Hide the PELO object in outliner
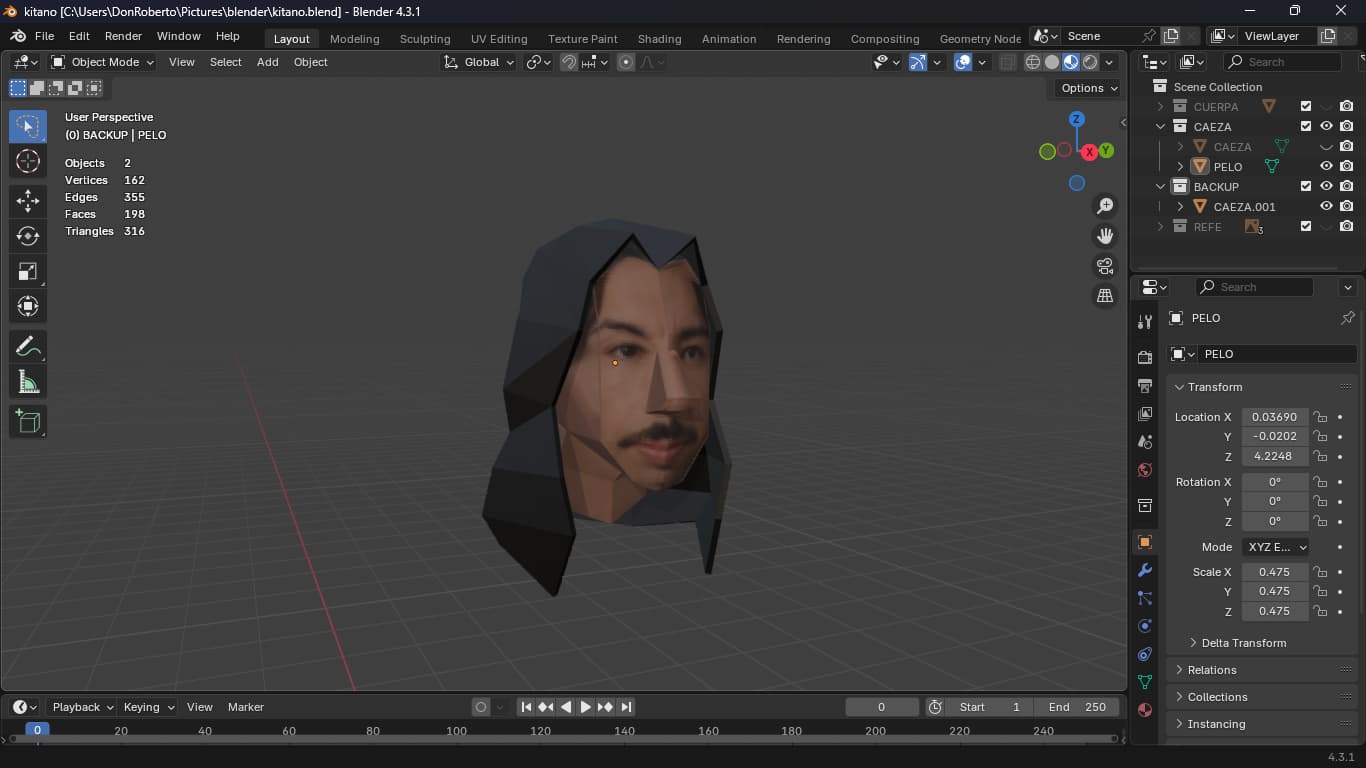Screen dimensions: 1366x768 (1326, 167)
